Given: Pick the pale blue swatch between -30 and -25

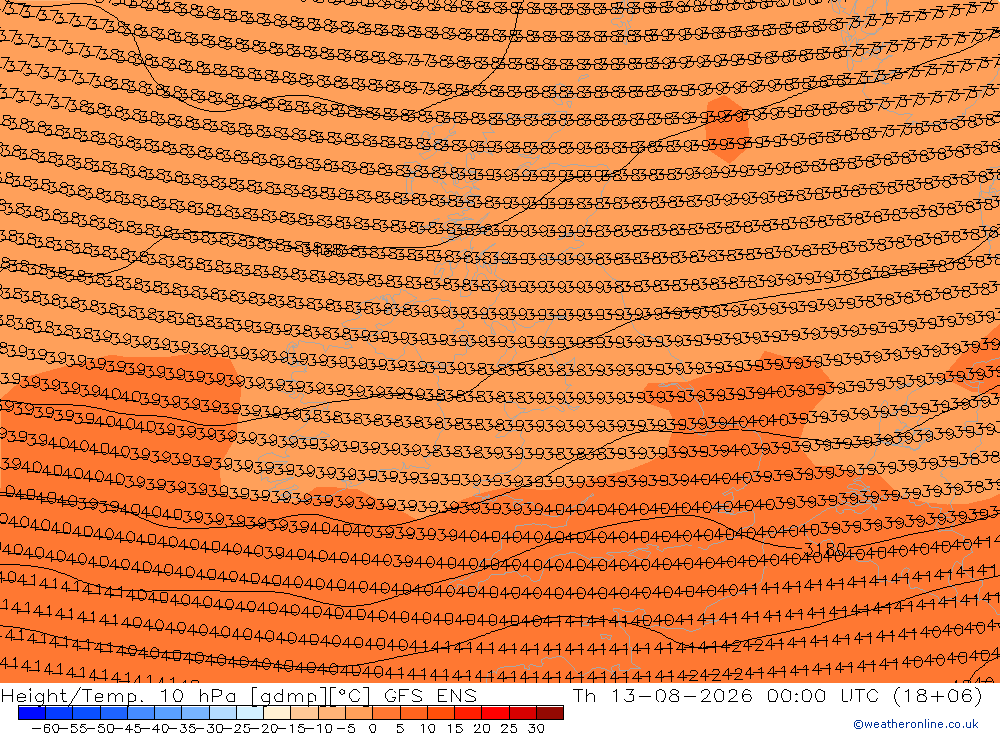Looking at the screenshot, I should click(x=223, y=713).
